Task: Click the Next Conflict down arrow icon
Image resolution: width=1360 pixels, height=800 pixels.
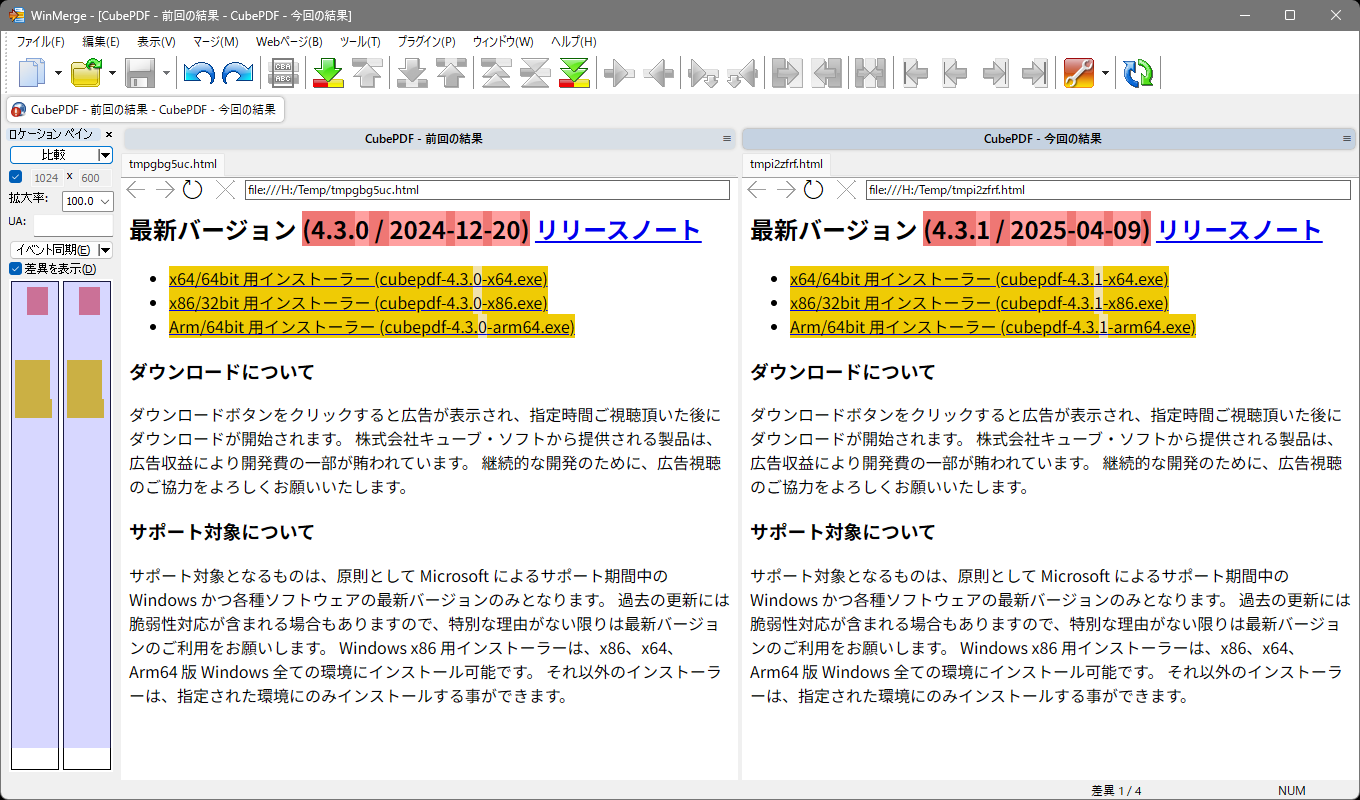Action: (x=413, y=73)
